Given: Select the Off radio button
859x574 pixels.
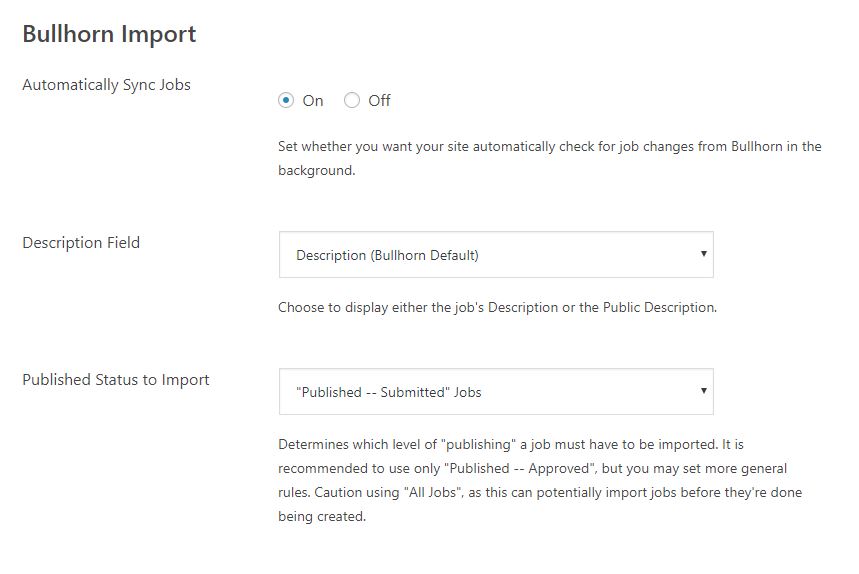Looking at the screenshot, I should (352, 100).
